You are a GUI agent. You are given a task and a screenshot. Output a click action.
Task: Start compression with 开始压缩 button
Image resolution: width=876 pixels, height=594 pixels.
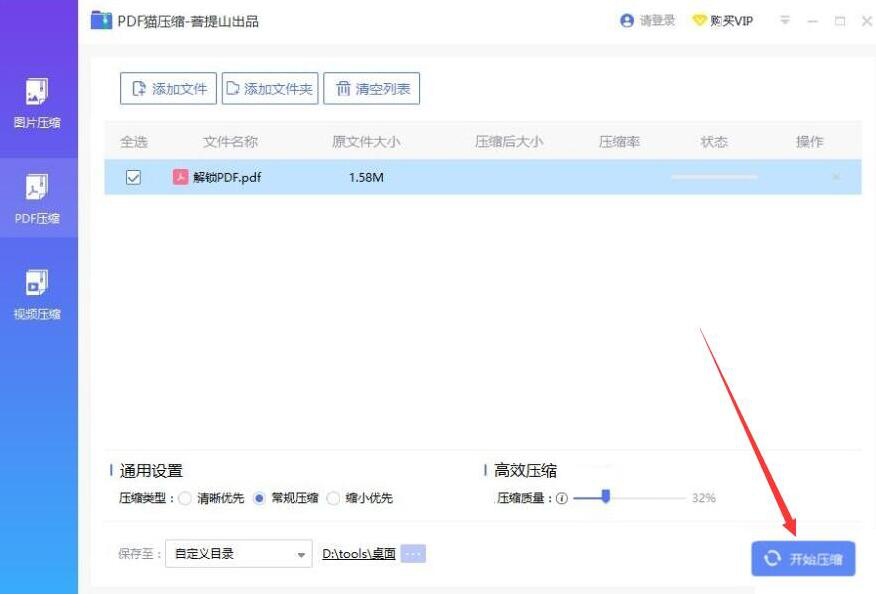click(x=803, y=559)
